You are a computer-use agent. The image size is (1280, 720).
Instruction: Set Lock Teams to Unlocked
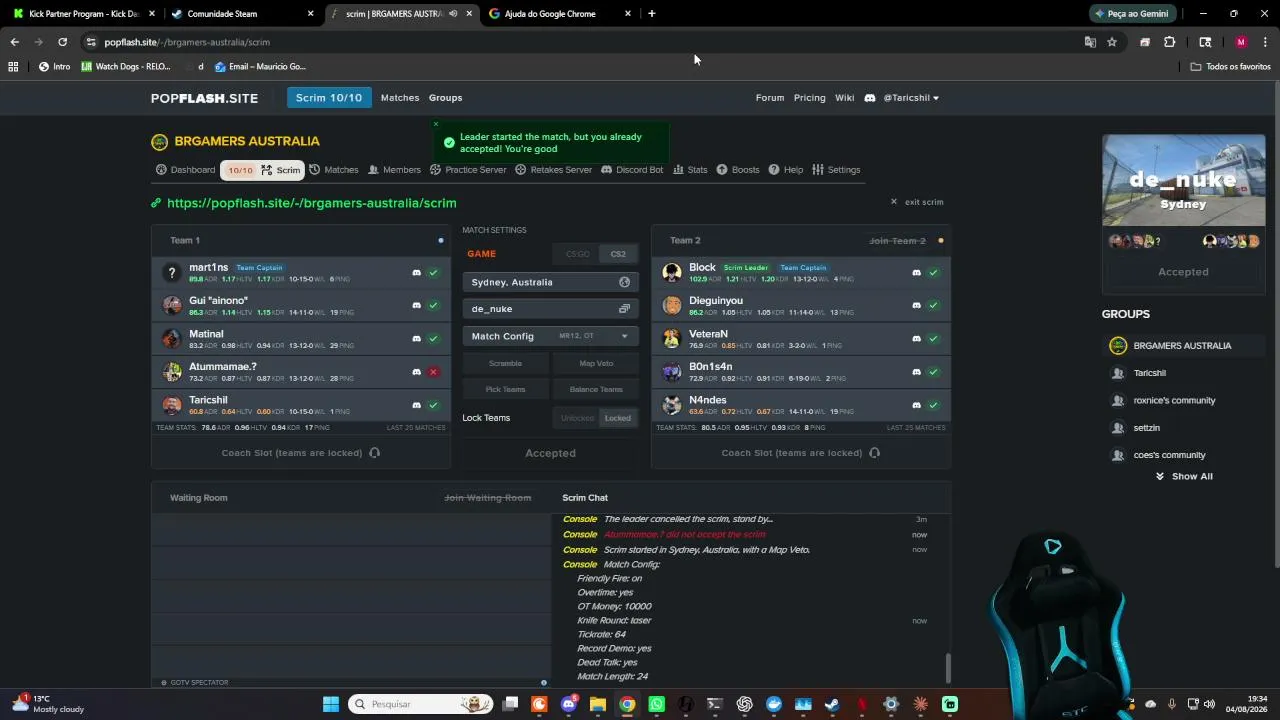click(577, 418)
